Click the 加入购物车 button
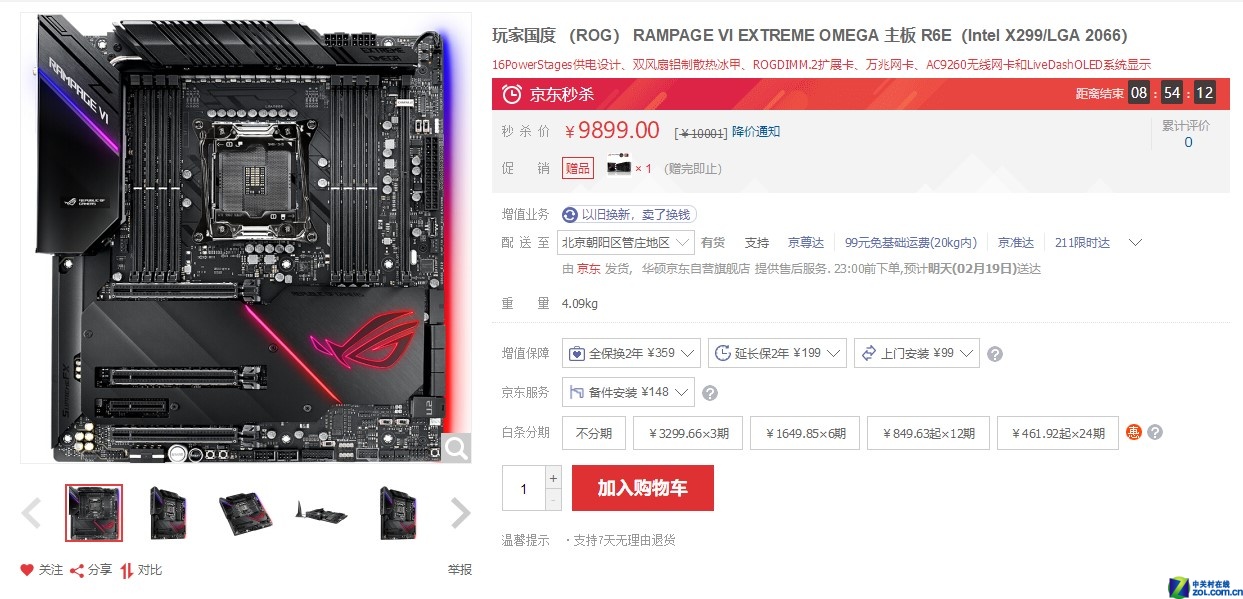 [643, 488]
